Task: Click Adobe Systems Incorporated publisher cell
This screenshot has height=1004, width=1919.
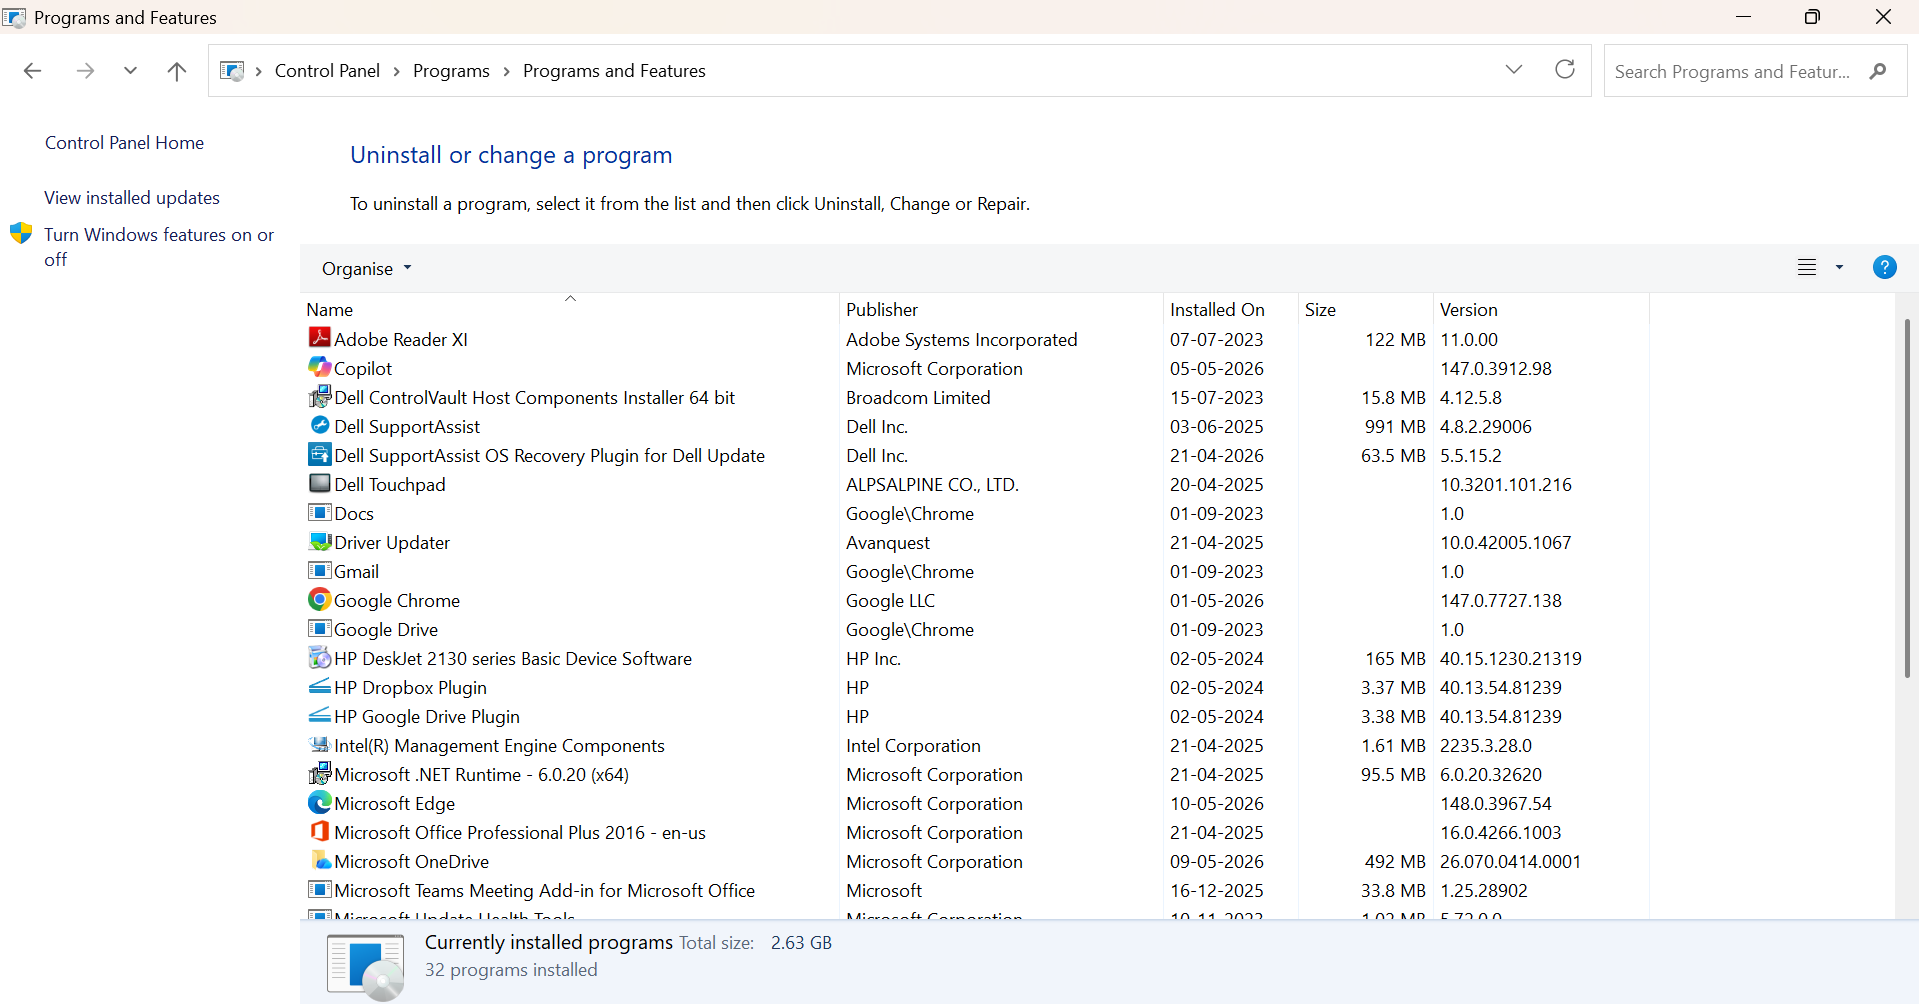Action: click(962, 340)
